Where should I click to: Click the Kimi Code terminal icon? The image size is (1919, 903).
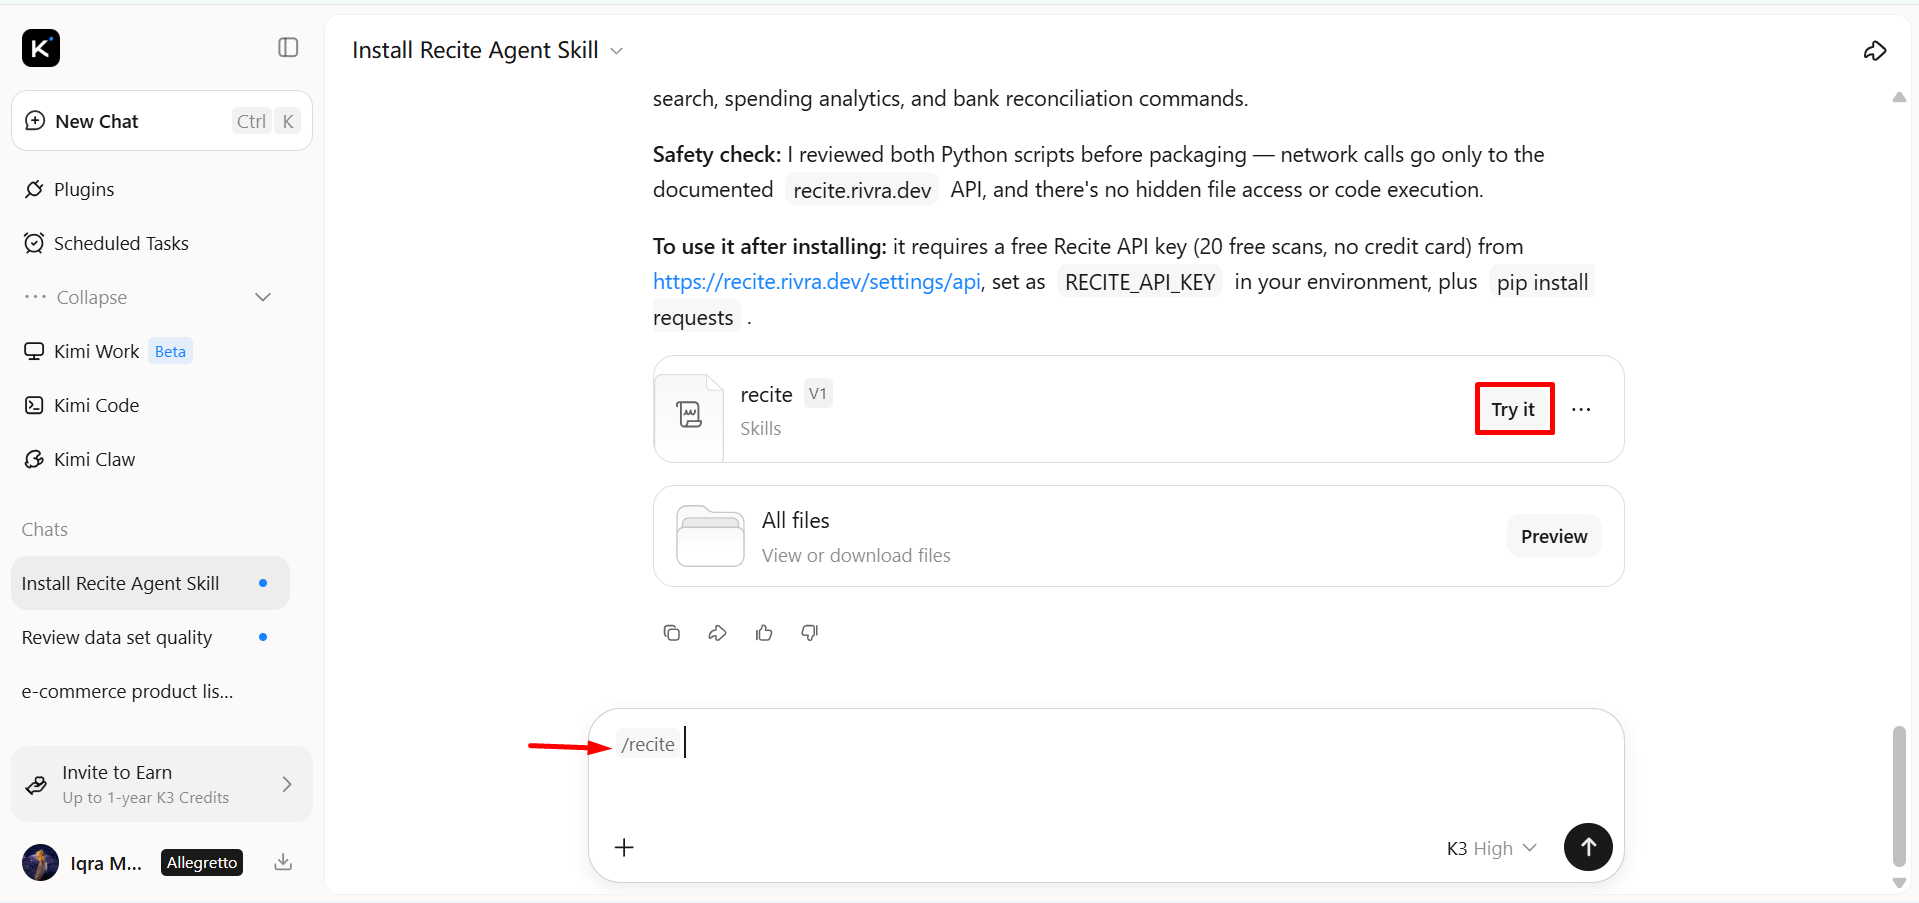pos(34,405)
